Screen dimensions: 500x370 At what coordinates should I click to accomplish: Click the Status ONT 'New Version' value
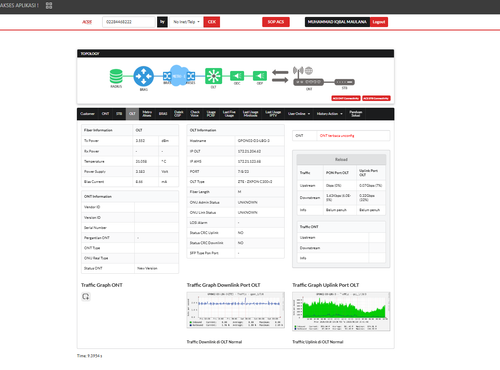click(x=147, y=268)
